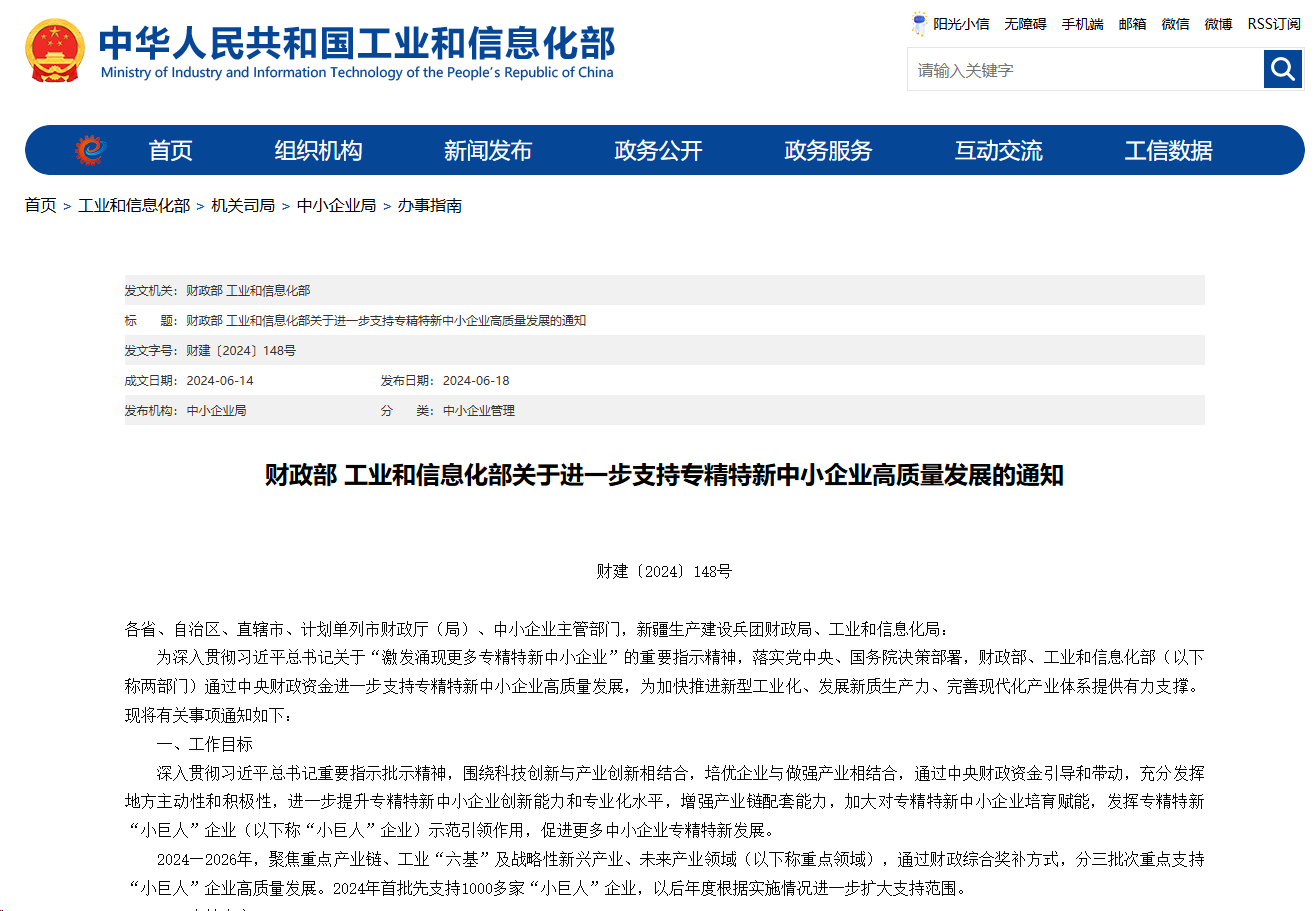Click the 微博 link in top bar

(x=1218, y=24)
